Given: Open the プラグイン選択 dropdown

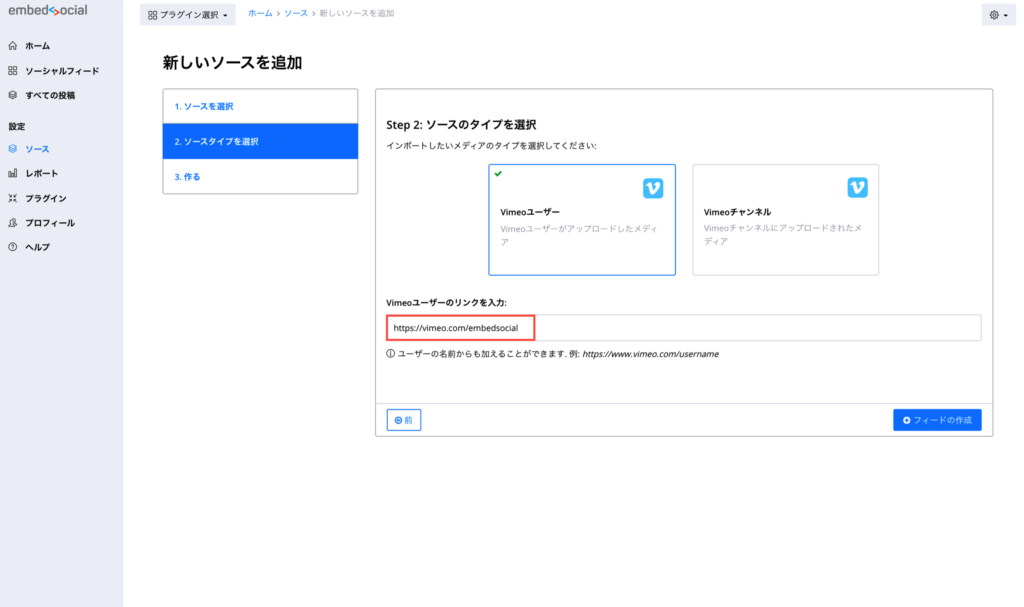Looking at the screenshot, I should (187, 14).
